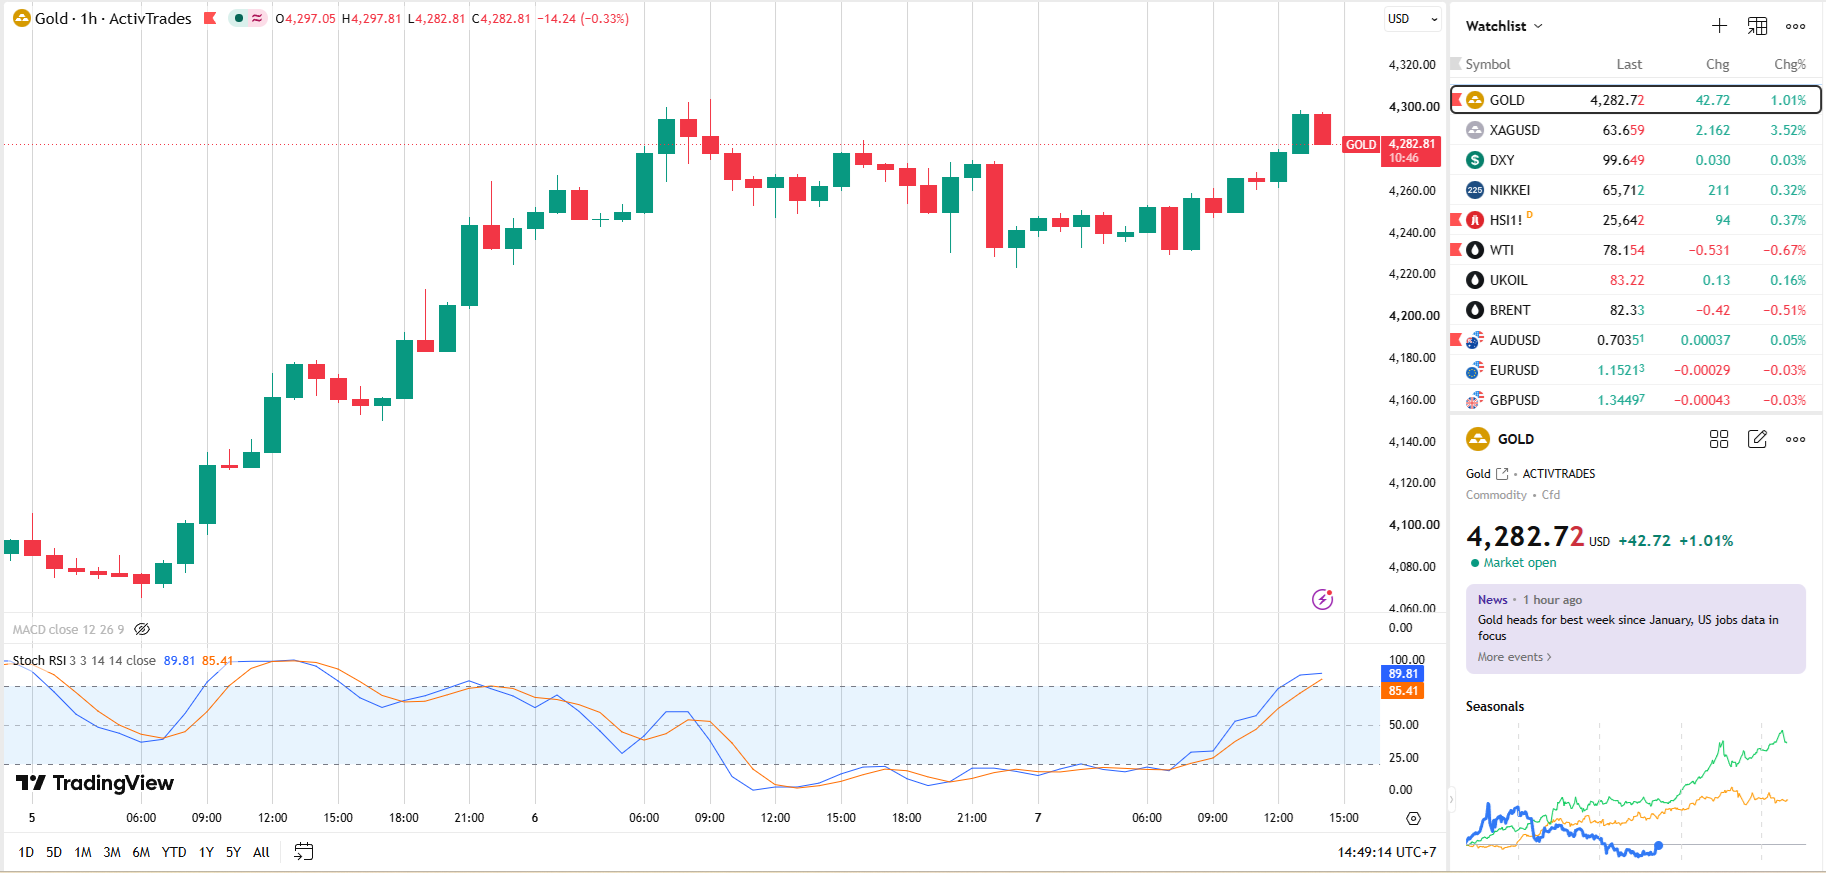Screen dimensions: 1828x873
Task: Open the Gold best week news headline
Action: [1628, 628]
